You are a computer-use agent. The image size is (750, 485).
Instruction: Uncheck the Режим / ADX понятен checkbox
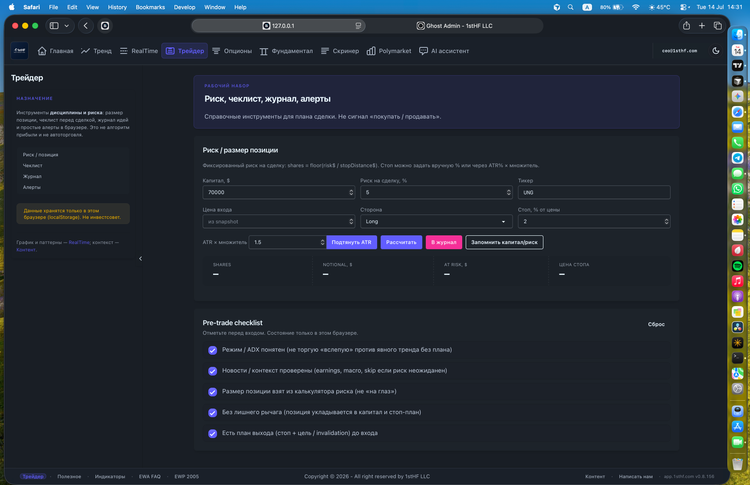pos(212,350)
